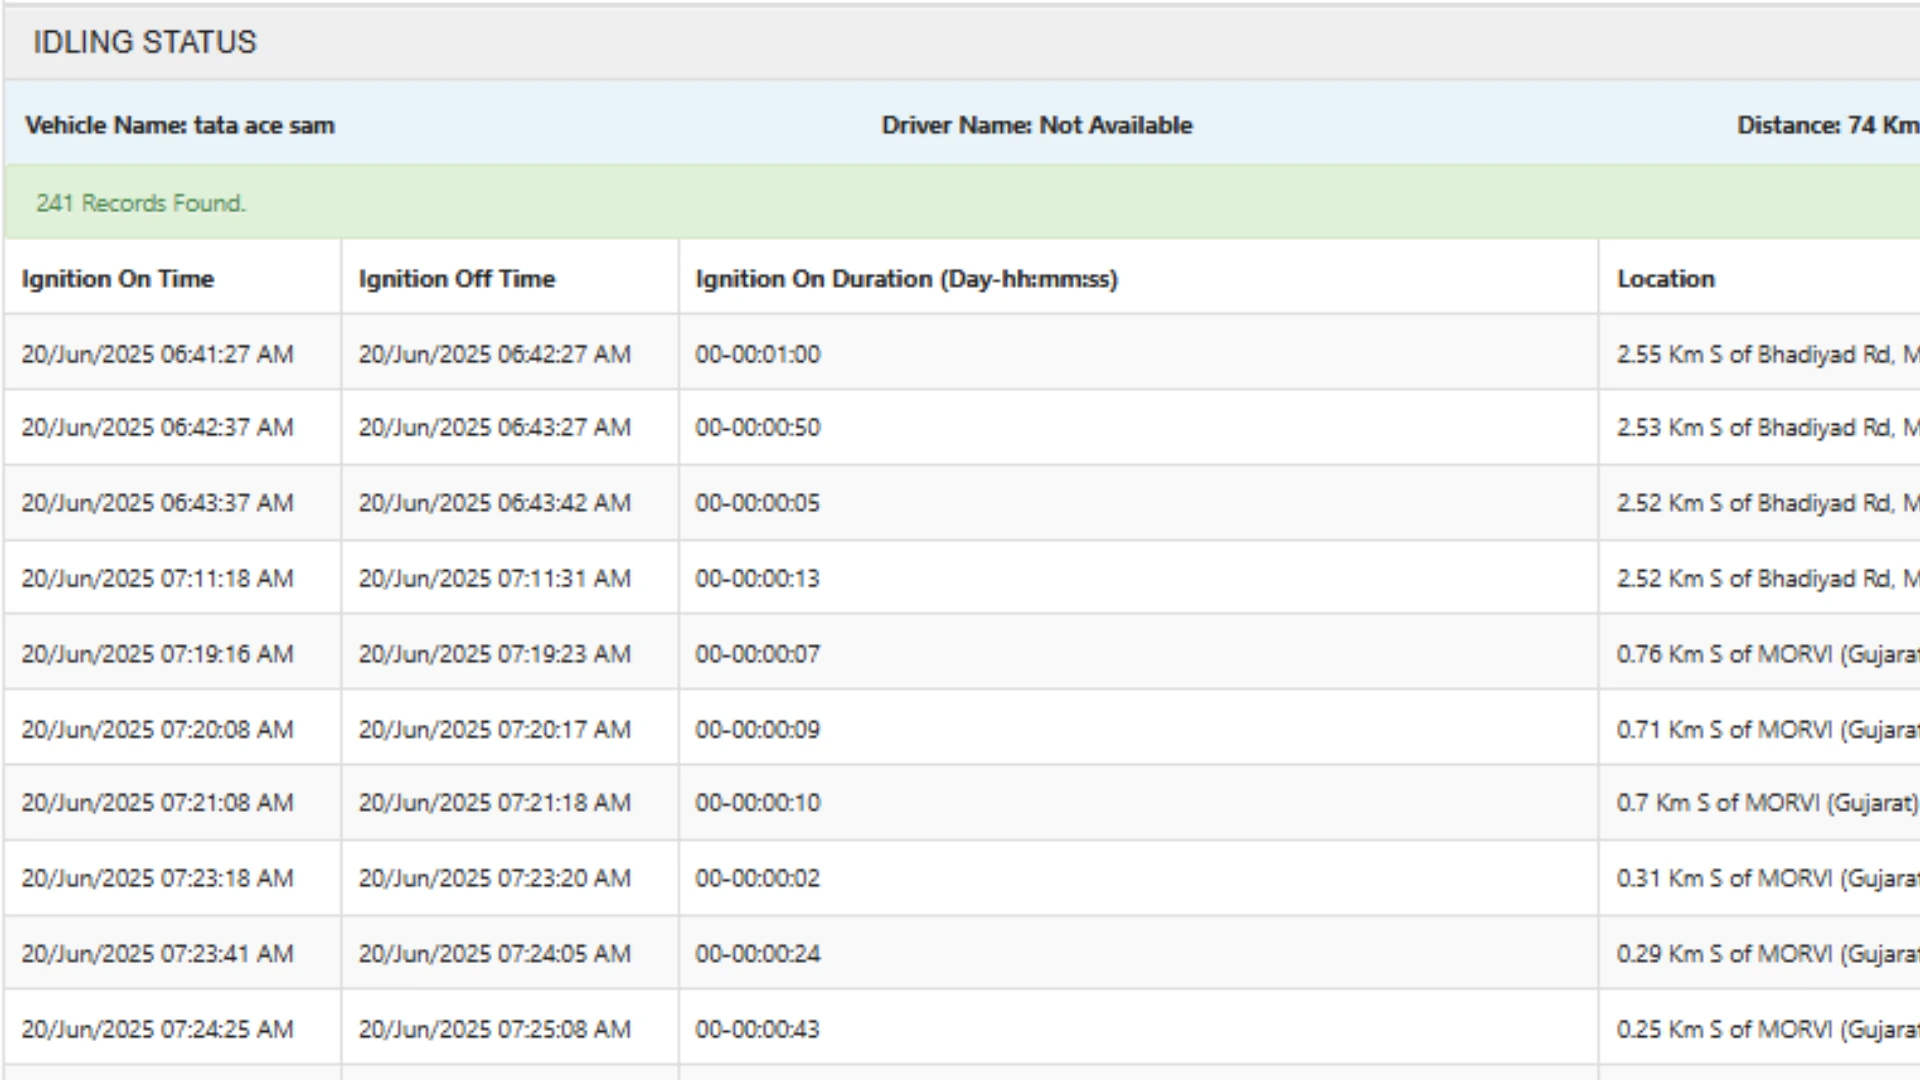This screenshot has width=1920, height=1080.
Task: Click the Location column header
Action: click(x=1666, y=279)
